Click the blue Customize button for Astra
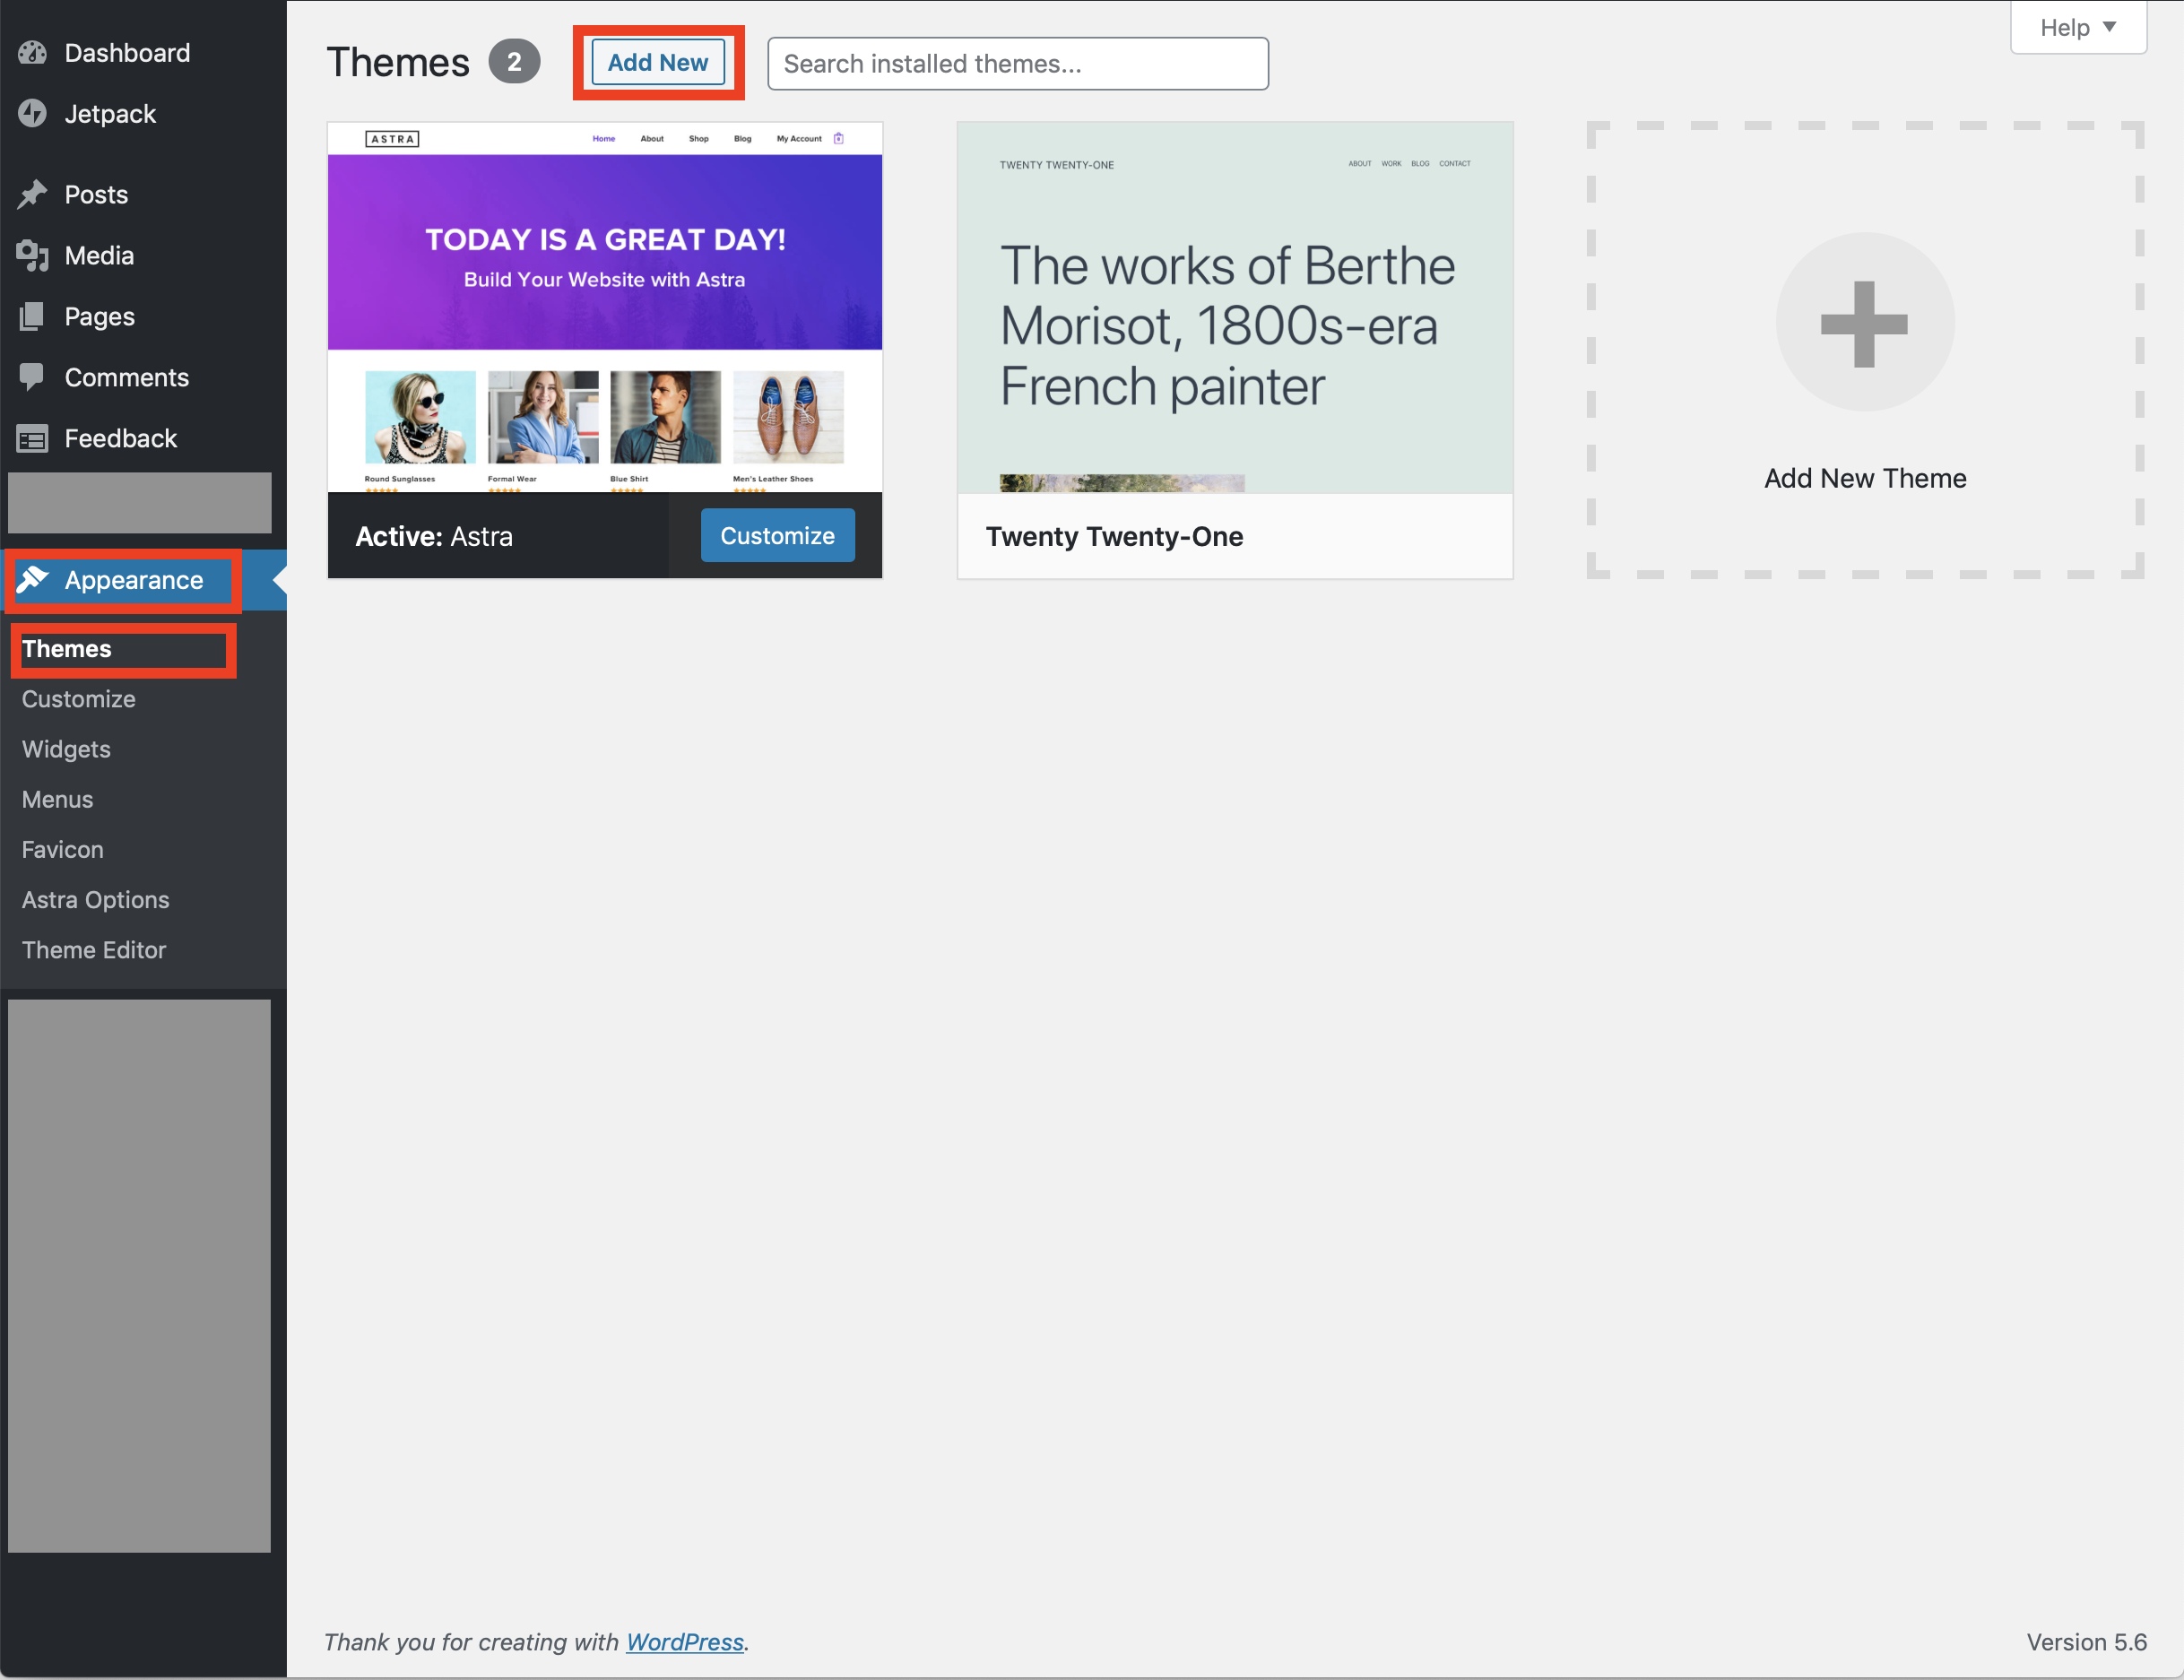The image size is (2184, 1680). 778,536
